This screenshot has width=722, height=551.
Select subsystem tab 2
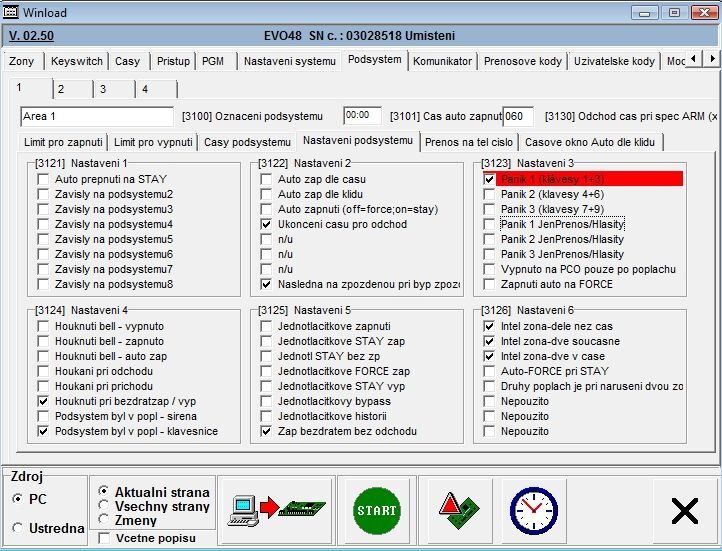pos(61,89)
